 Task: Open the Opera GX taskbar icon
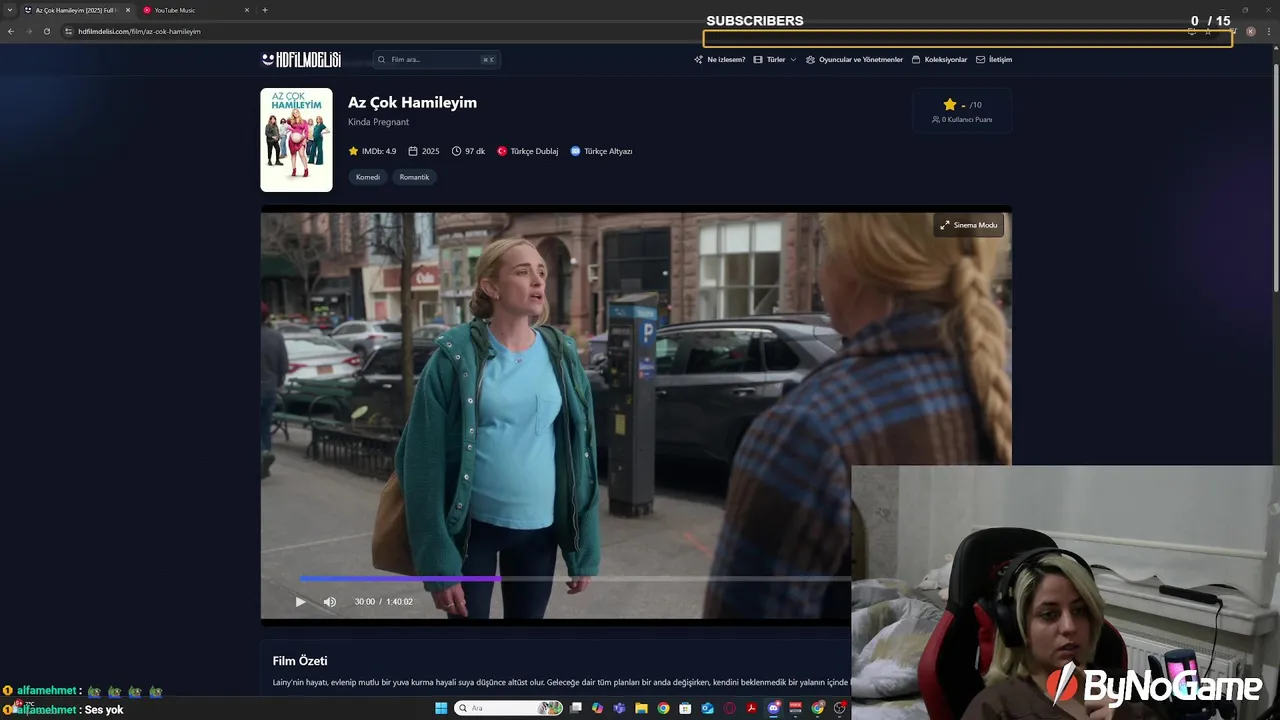click(x=729, y=708)
